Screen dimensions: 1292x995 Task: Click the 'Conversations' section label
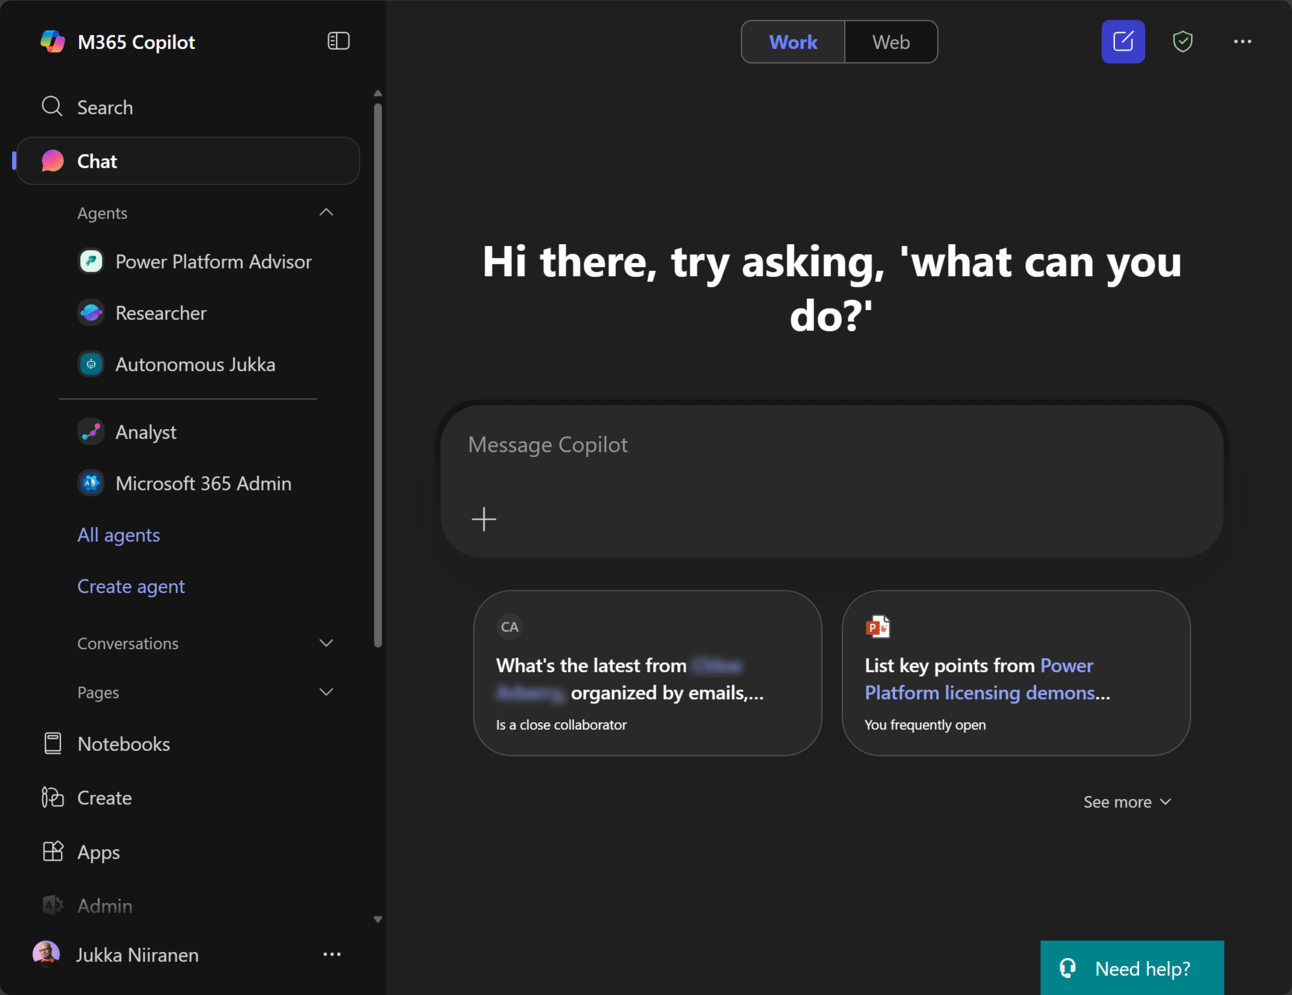[x=128, y=643]
